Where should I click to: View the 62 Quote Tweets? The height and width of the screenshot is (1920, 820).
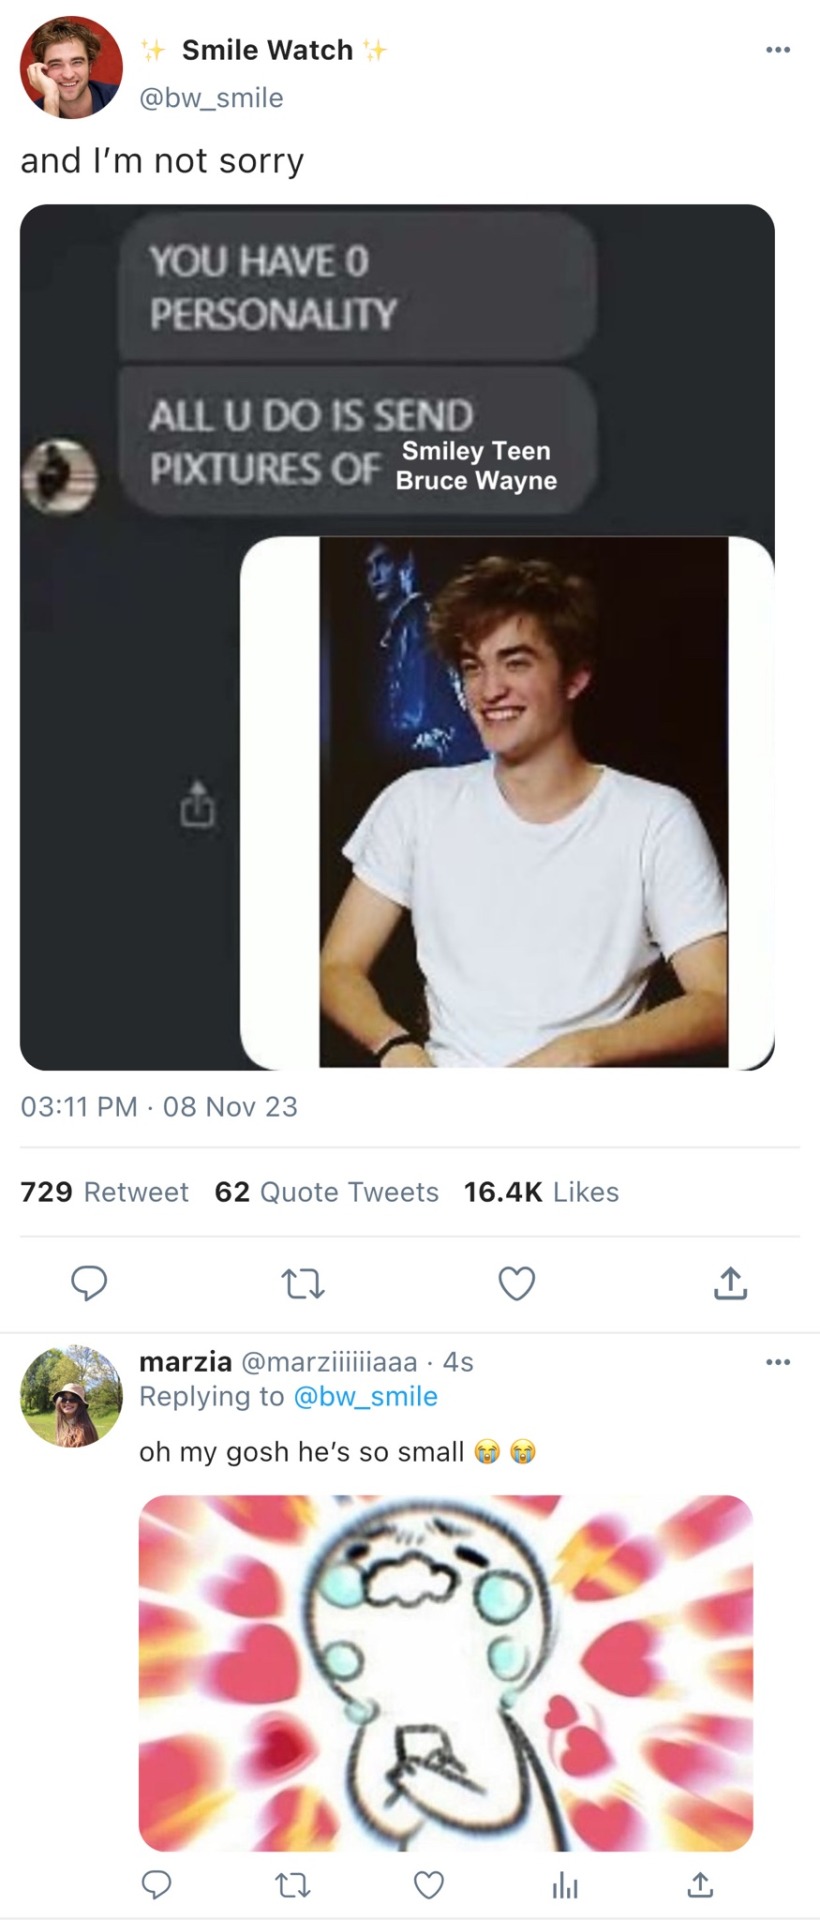pyautogui.click(x=326, y=1192)
